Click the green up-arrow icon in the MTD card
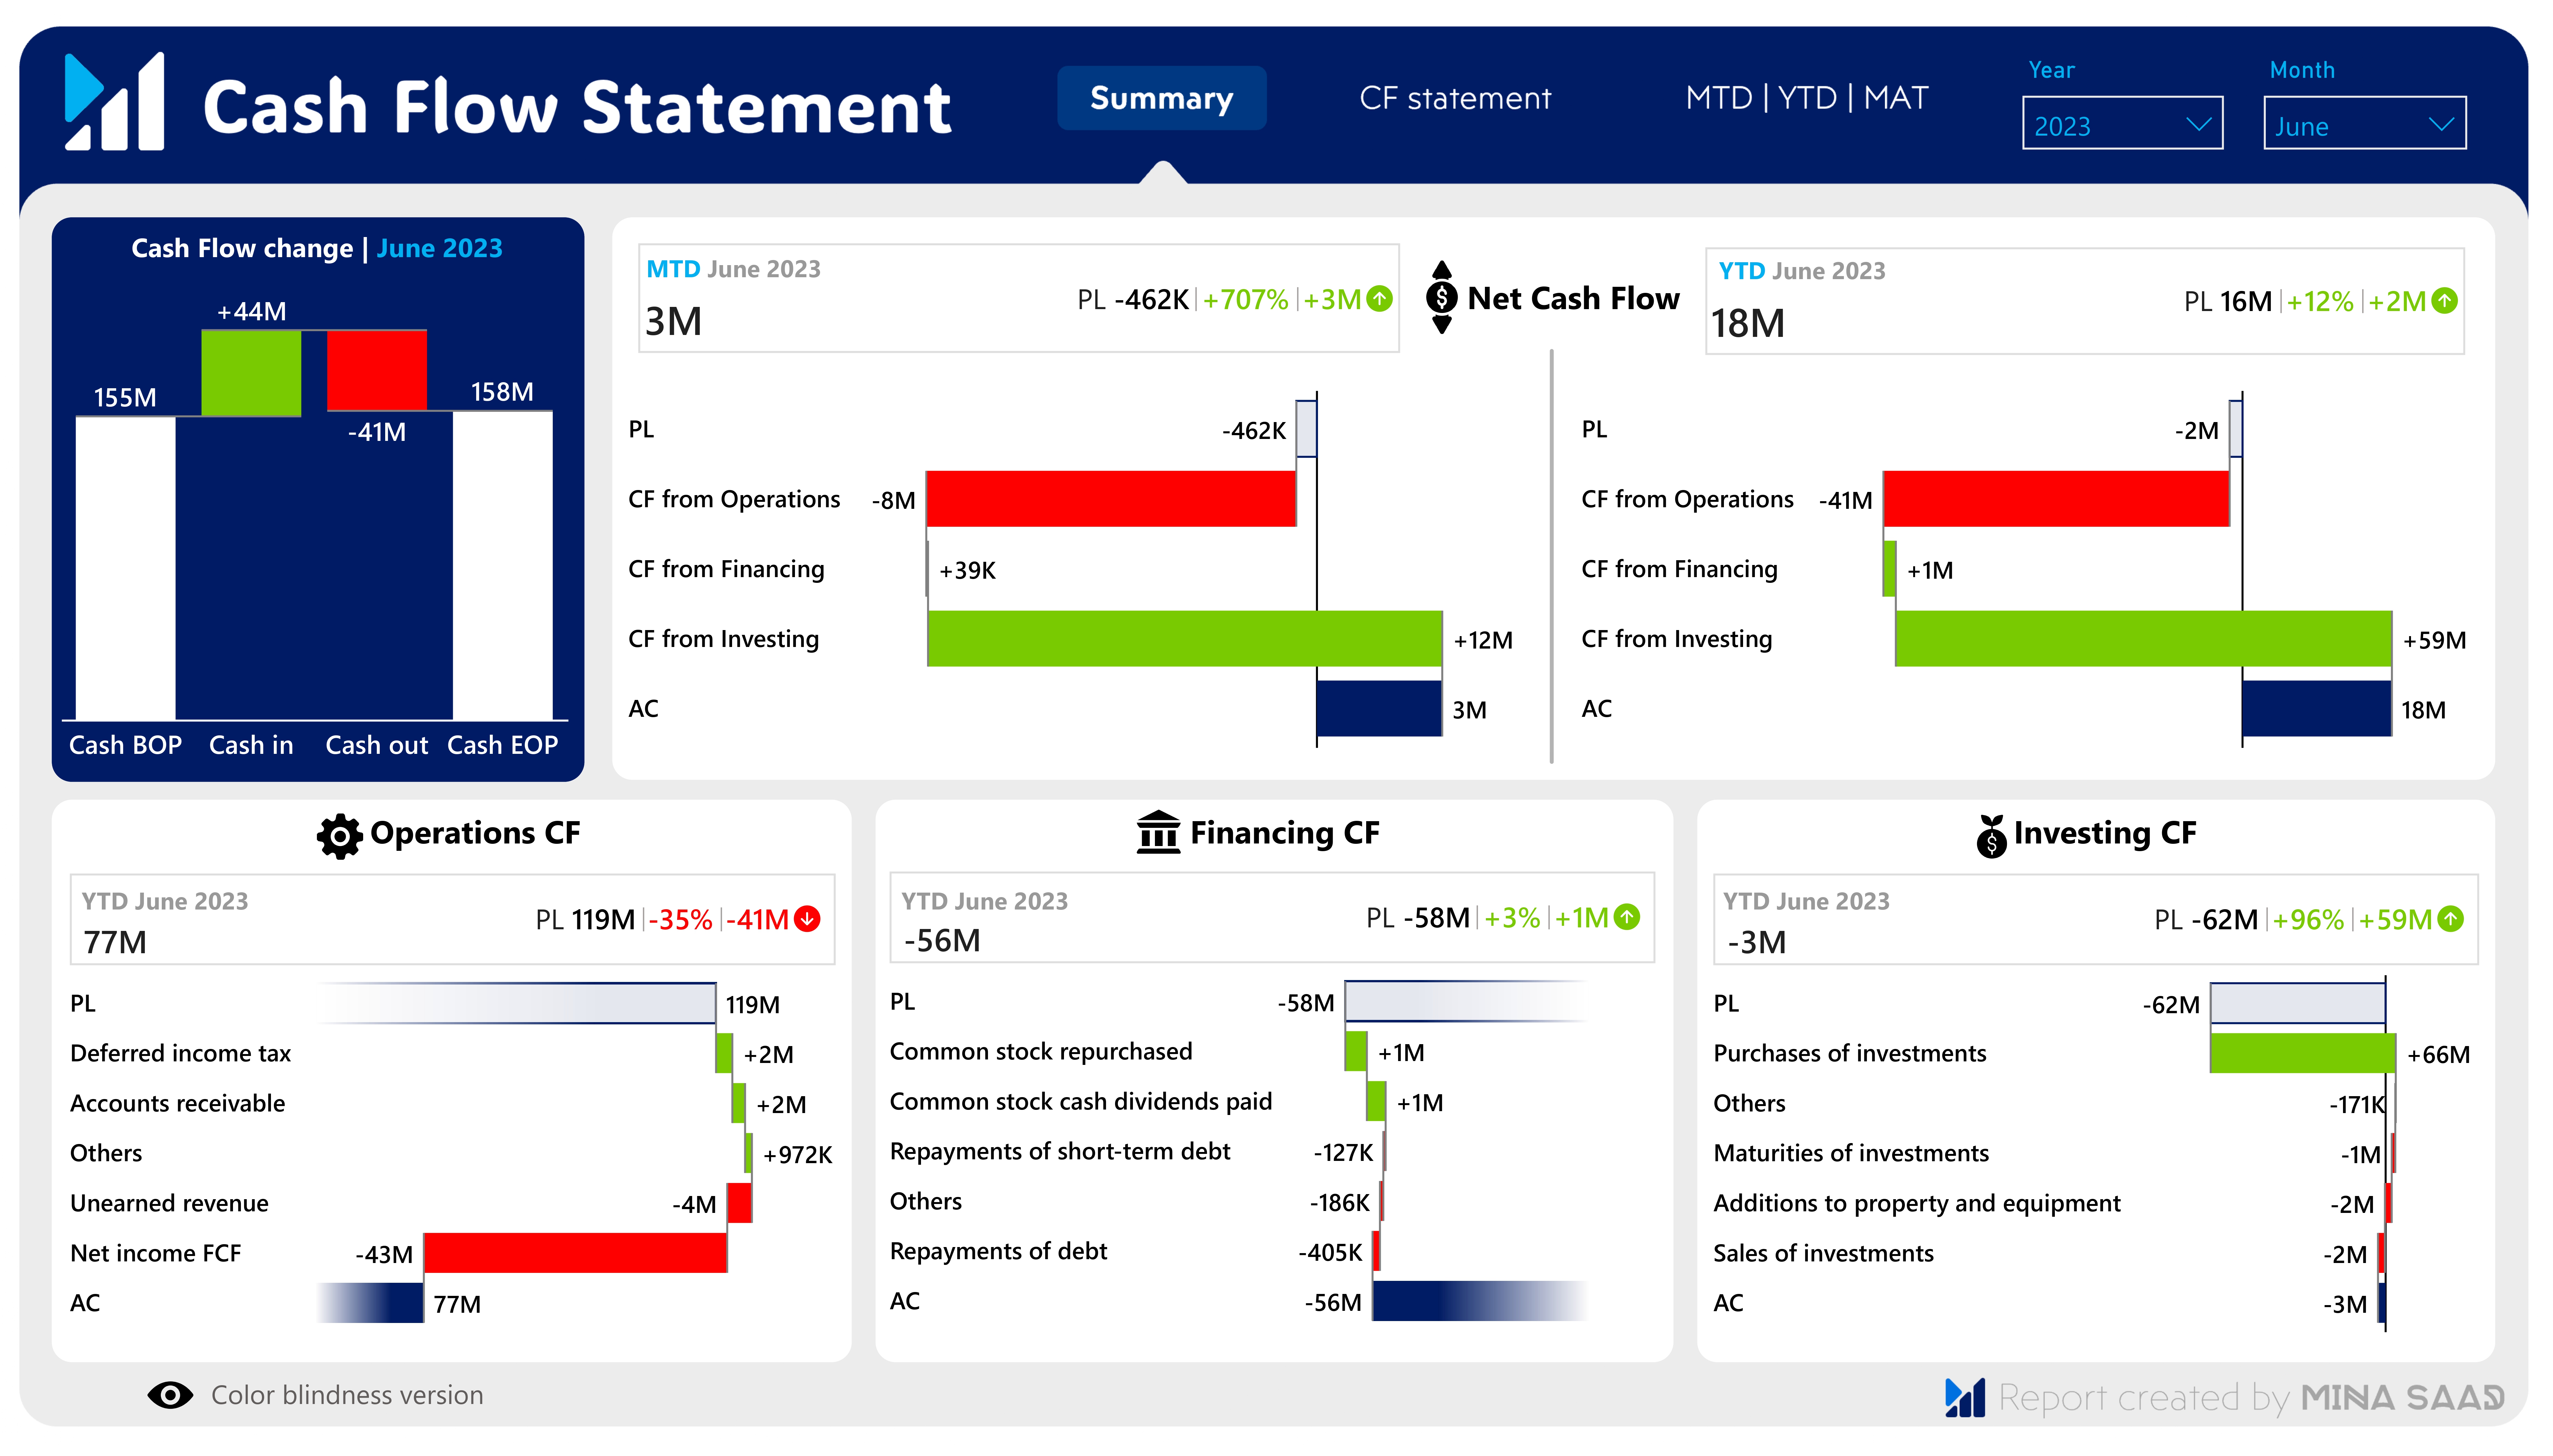Image resolution: width=2553 pixels, height=1456 pixels. (x=1380, y=299)
